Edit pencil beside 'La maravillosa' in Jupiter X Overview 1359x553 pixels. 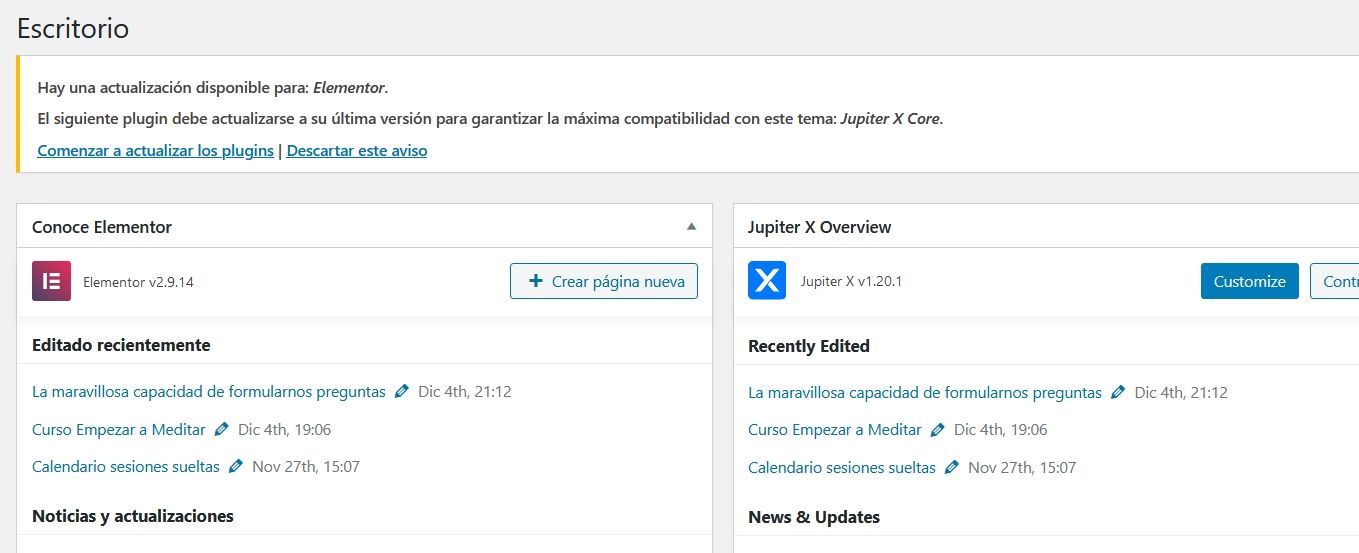point(1118,393)
